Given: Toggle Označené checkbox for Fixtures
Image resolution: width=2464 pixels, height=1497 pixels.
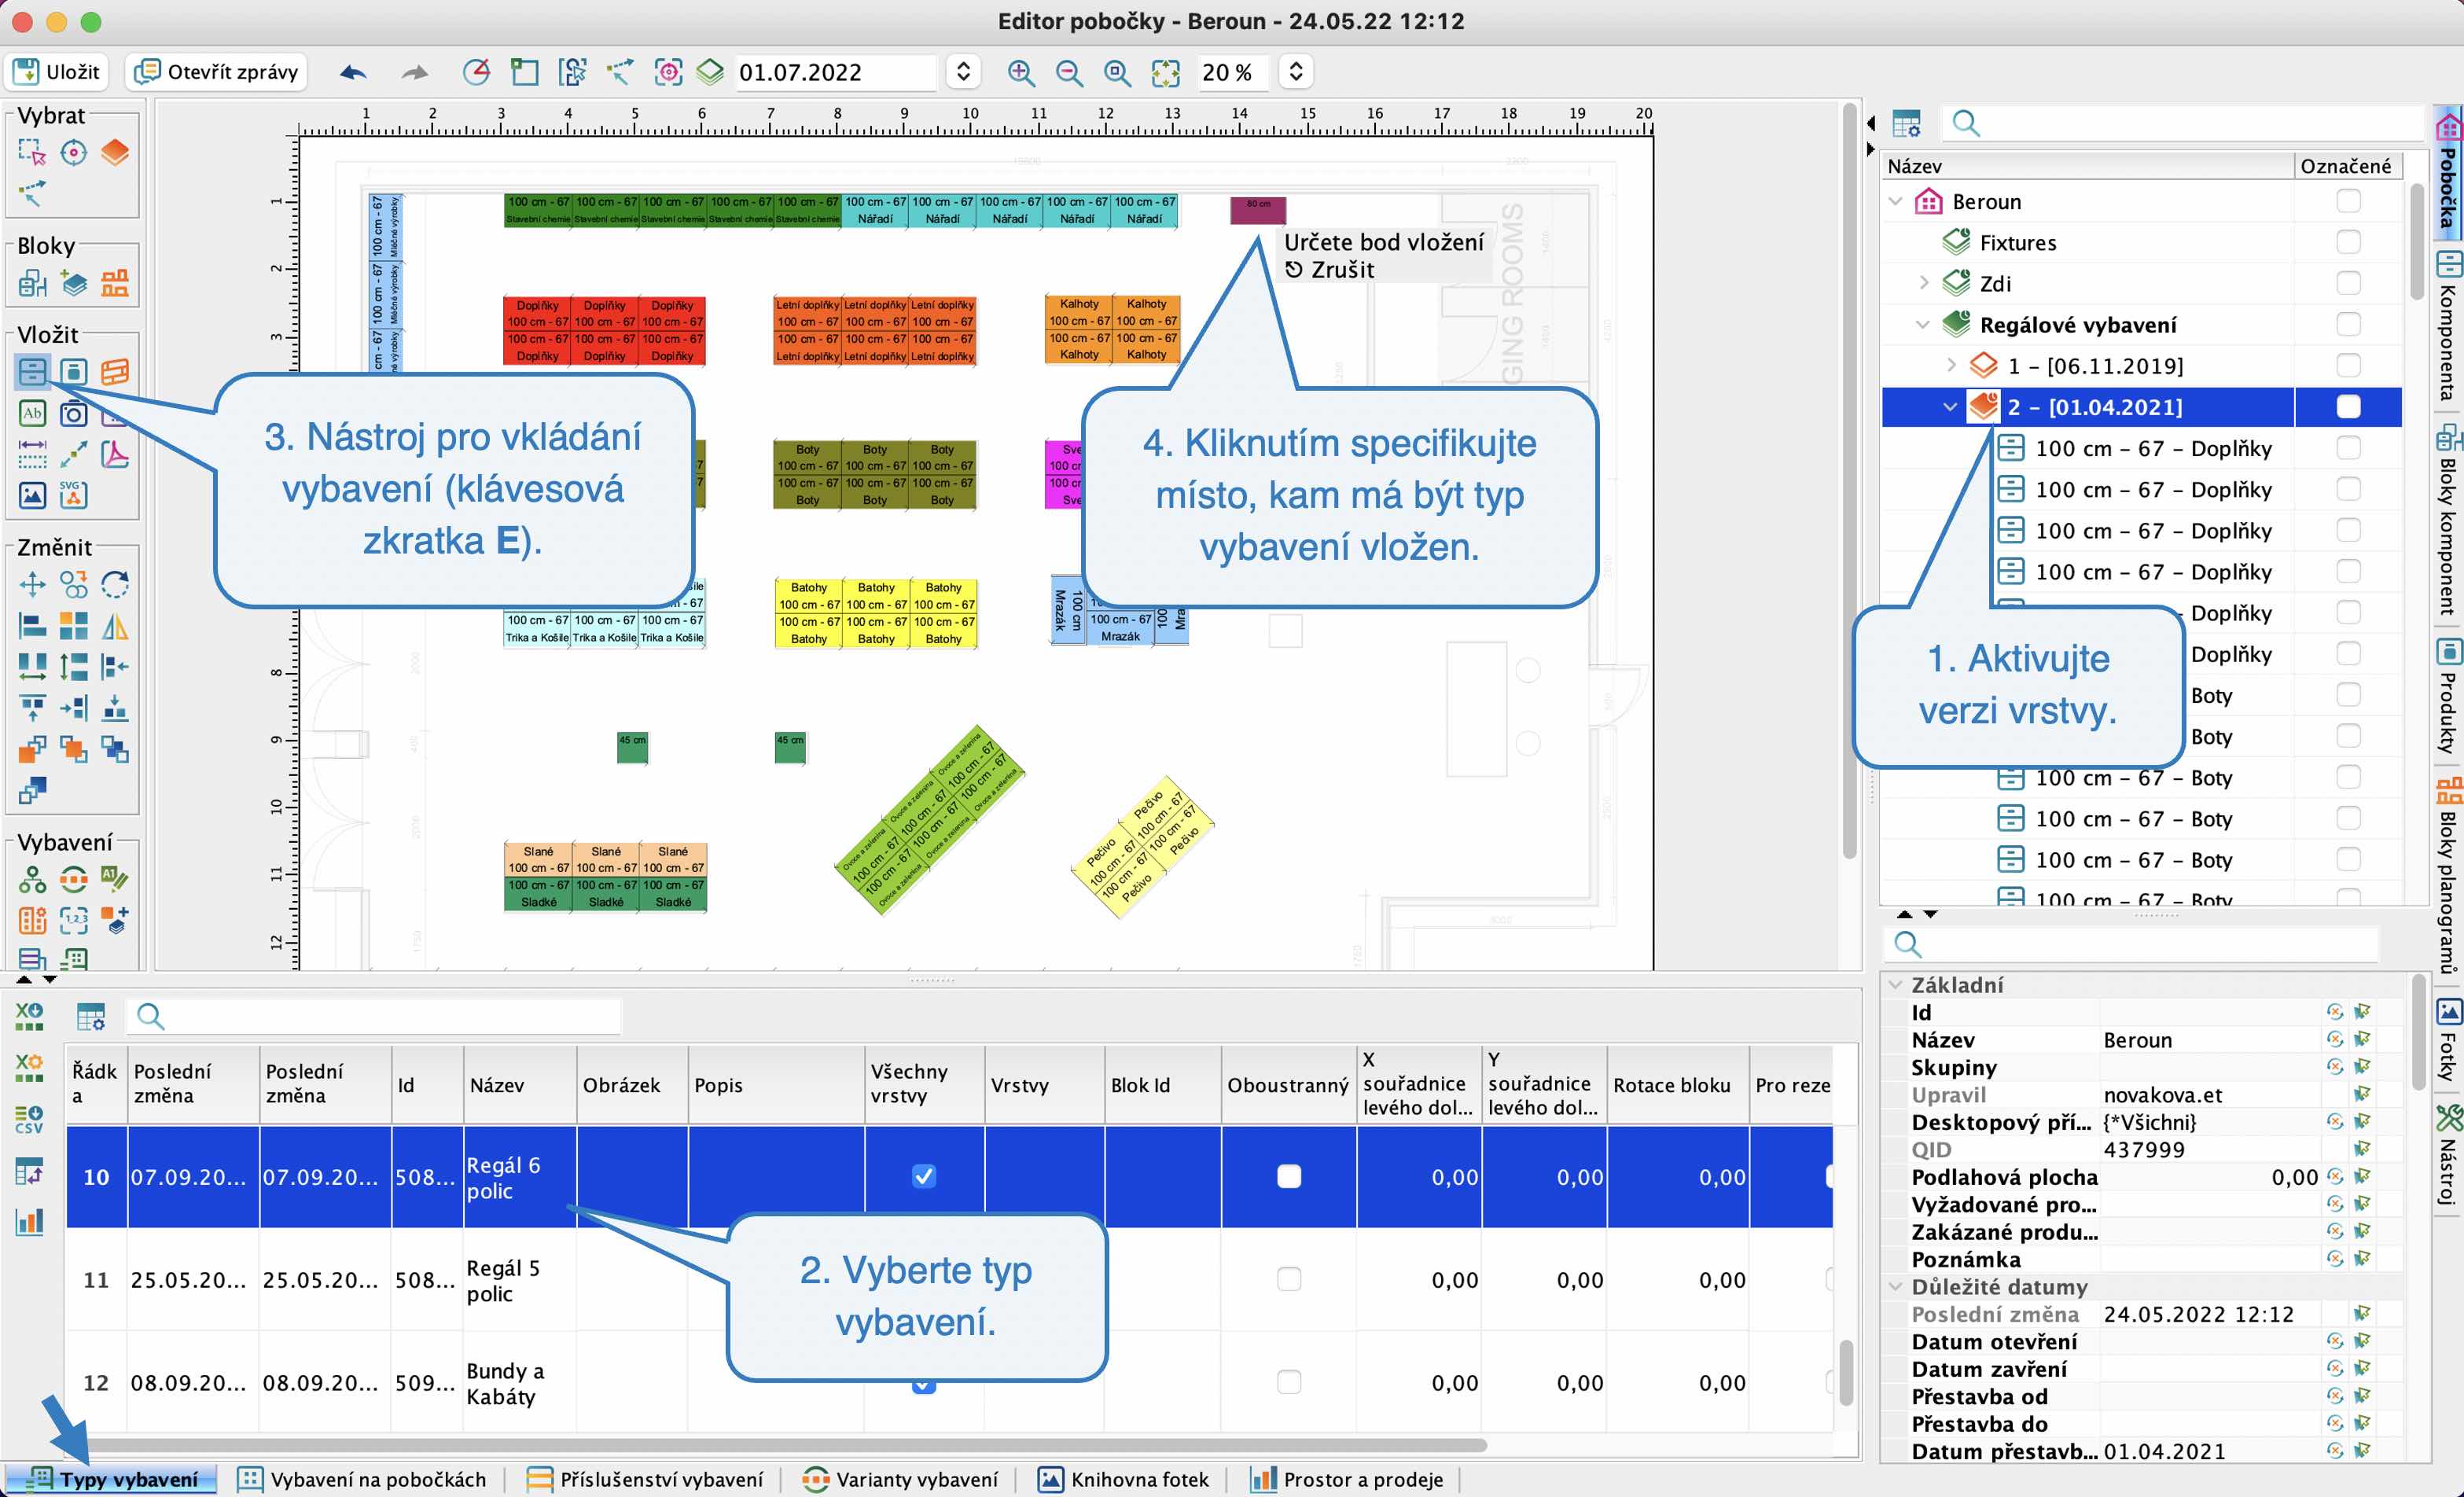Looking at the screenshot, I should [x=2348, y=243].
